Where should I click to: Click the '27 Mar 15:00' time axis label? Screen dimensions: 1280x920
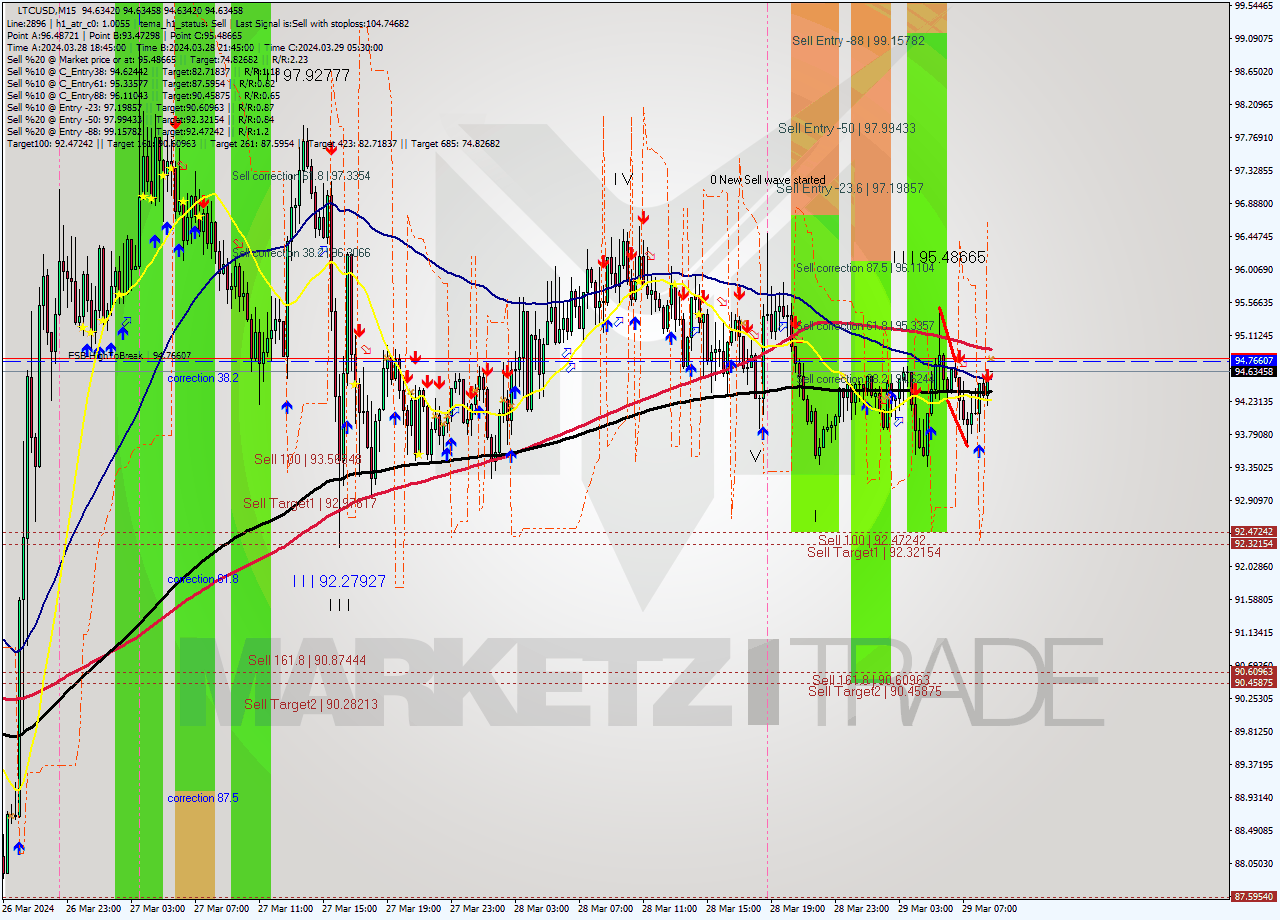350,910
